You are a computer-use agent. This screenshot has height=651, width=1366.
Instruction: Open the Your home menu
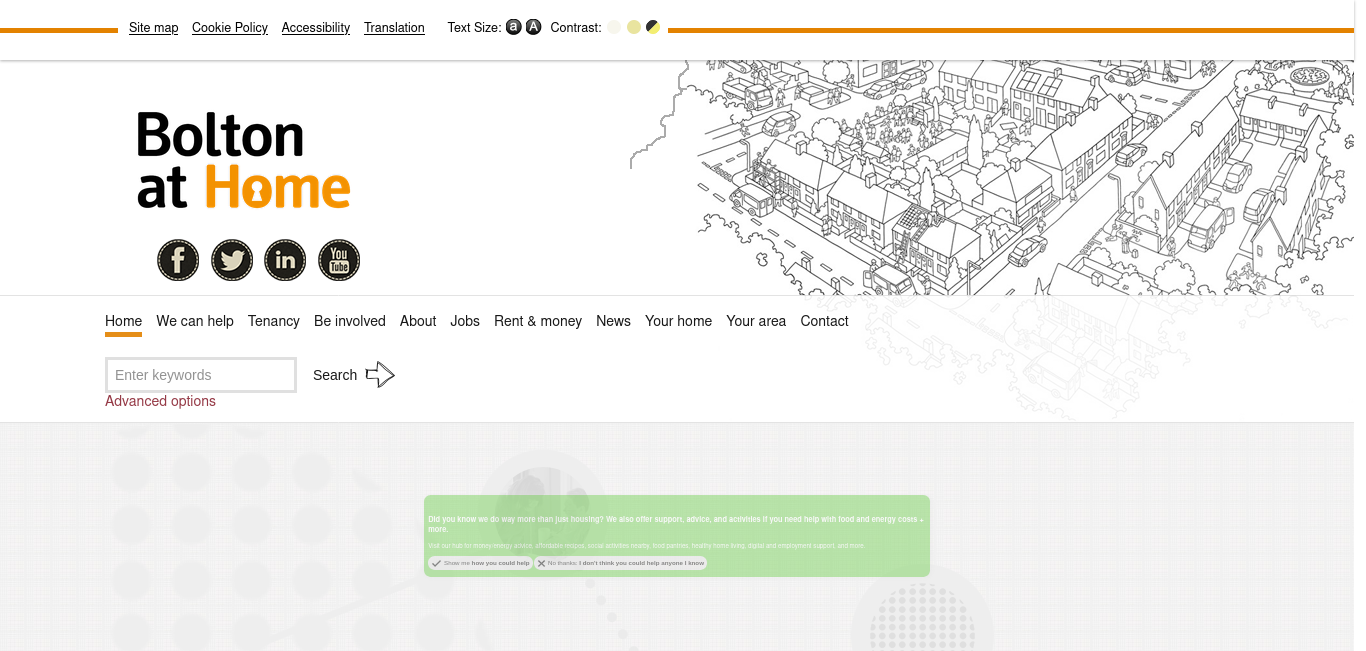point(679,321)
